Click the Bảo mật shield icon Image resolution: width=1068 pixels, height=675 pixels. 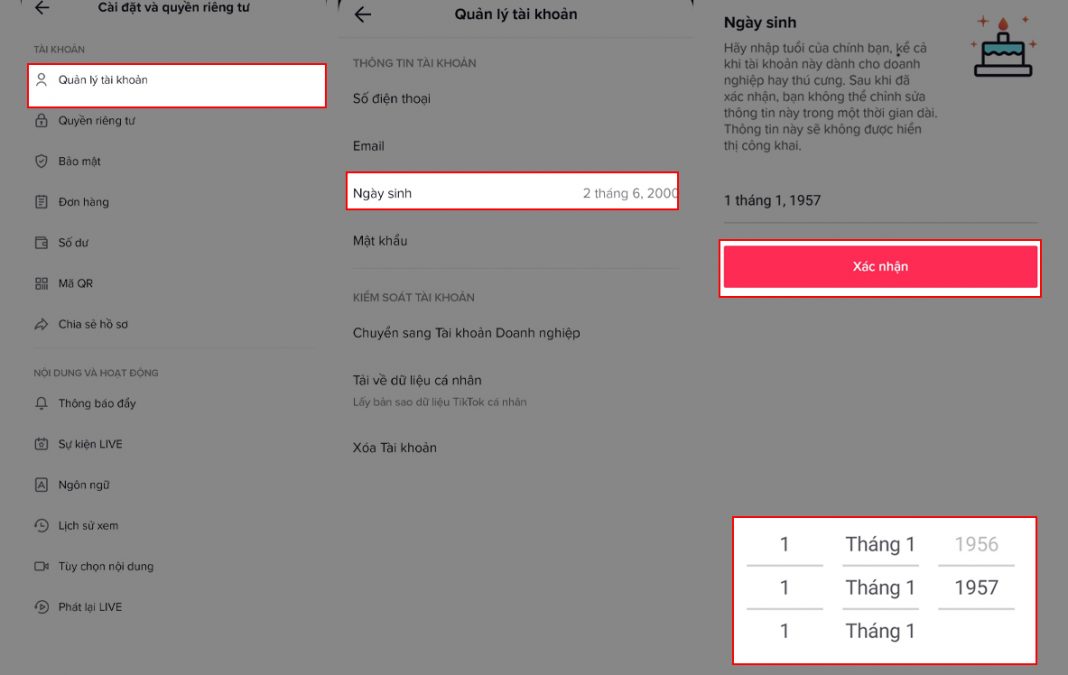(41, 161)
